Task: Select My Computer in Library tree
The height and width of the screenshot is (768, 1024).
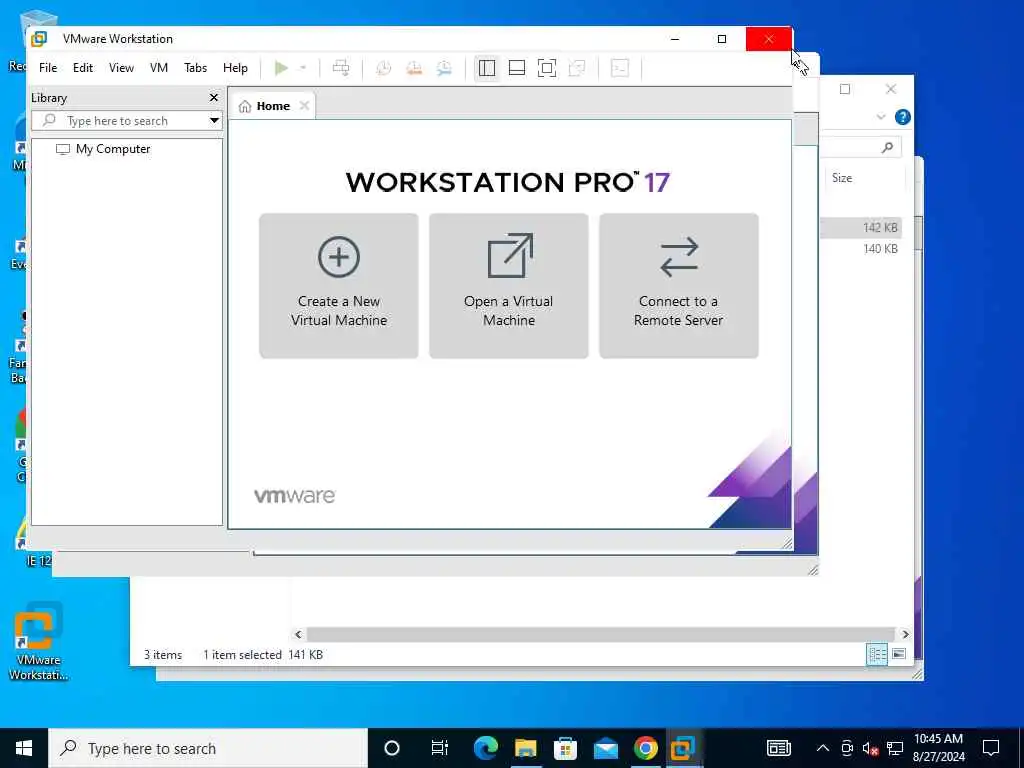Action: [104, 149]
